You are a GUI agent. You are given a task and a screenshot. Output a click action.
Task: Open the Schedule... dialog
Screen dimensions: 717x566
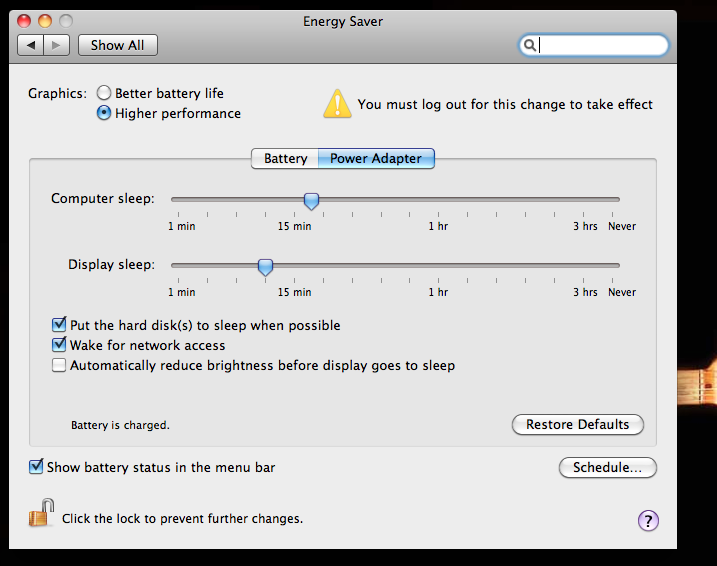(607, 467)
